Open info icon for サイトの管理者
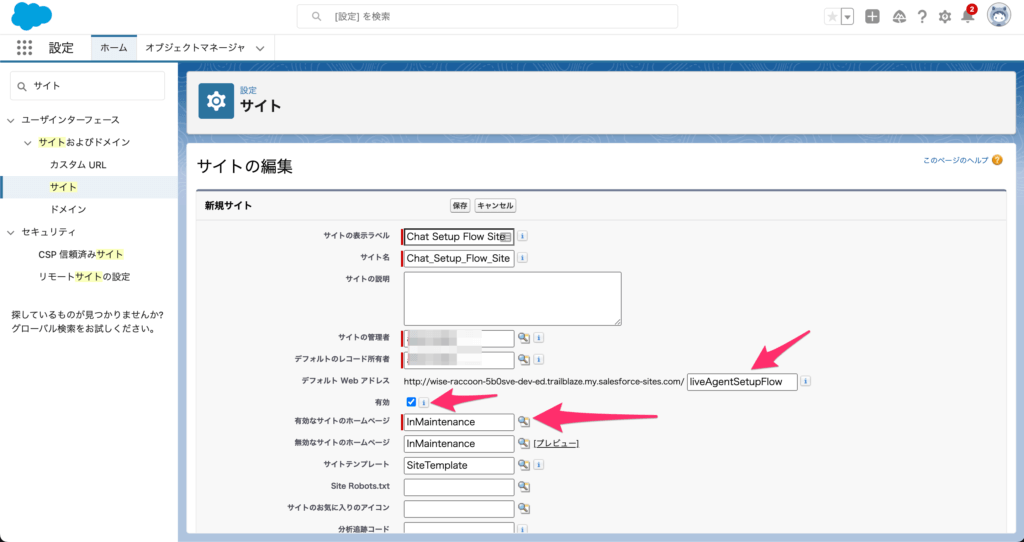Image resolution: width=1024 pixels, height=542 pixels. 539,338
